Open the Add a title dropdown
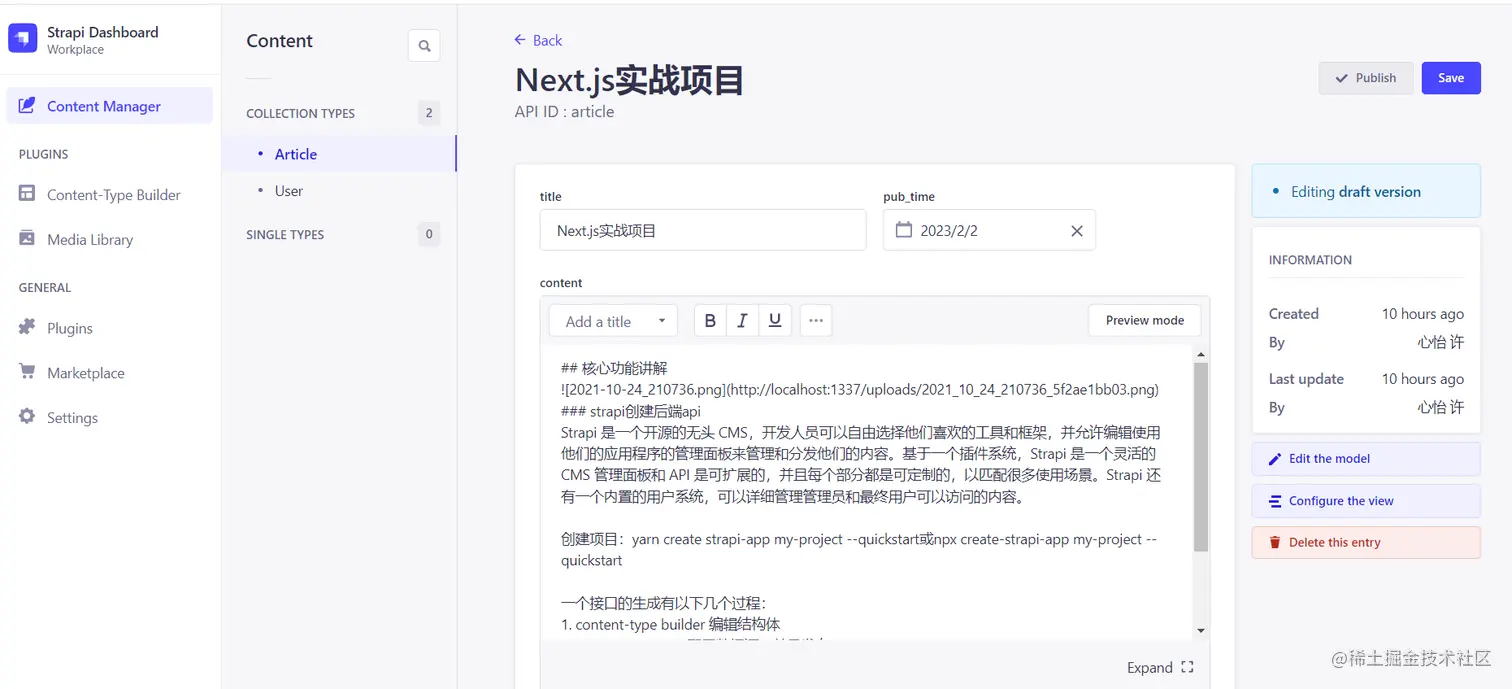1512x689 pixels. coord(613,321)
